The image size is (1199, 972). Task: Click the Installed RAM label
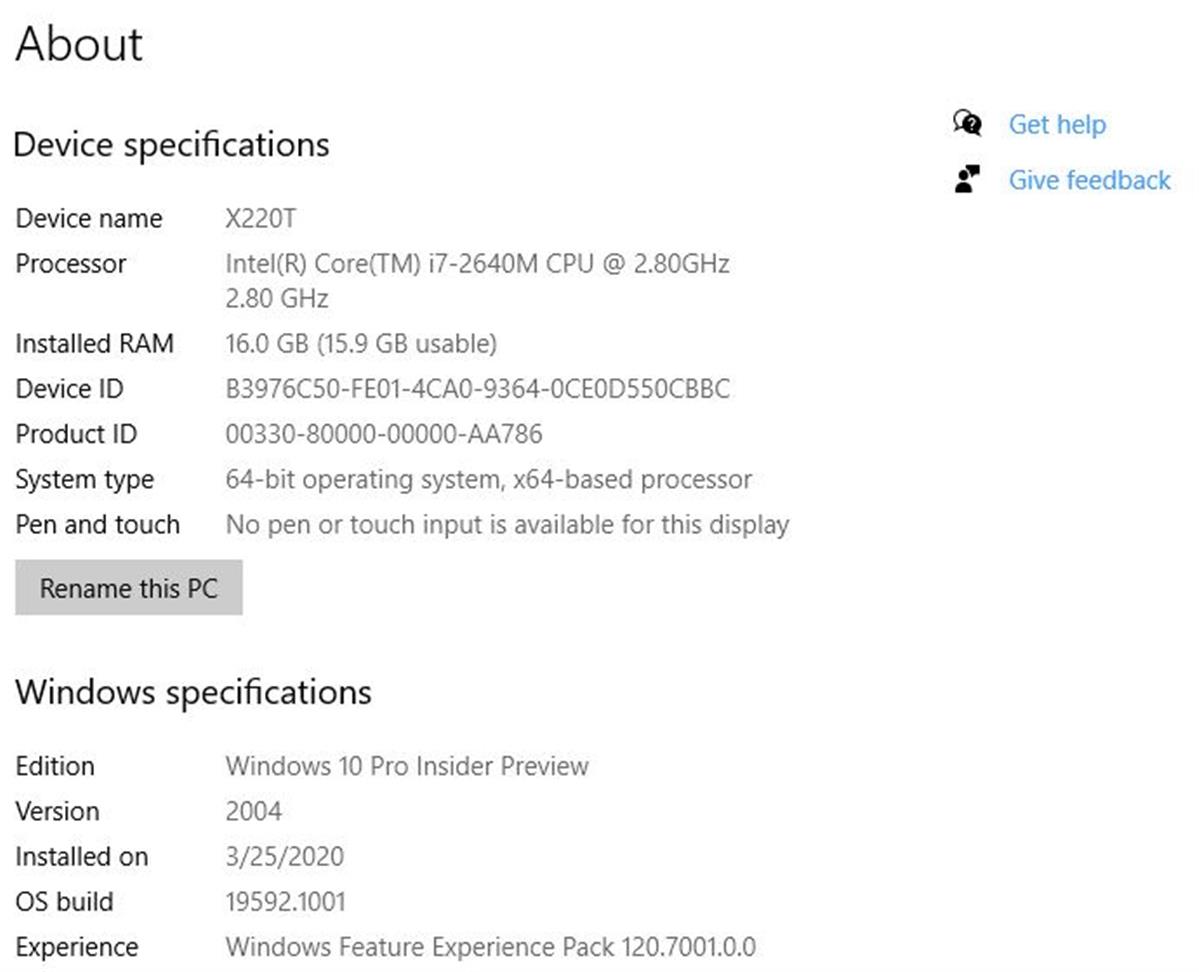pyautogui.click(x=94, y=343)
